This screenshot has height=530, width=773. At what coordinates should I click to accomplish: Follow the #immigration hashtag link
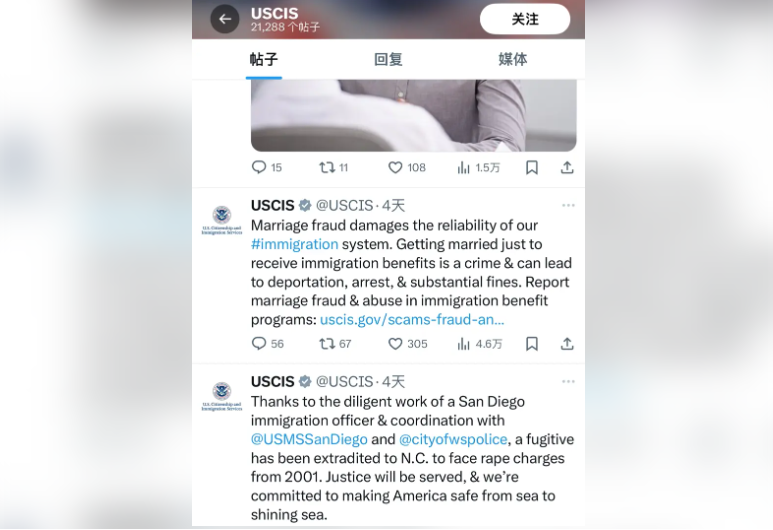point(294,244)
